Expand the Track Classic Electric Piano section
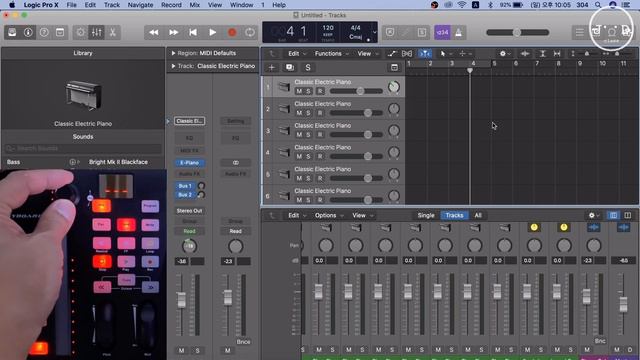Viewport: 640px width, 360px height. coord(173,66)
